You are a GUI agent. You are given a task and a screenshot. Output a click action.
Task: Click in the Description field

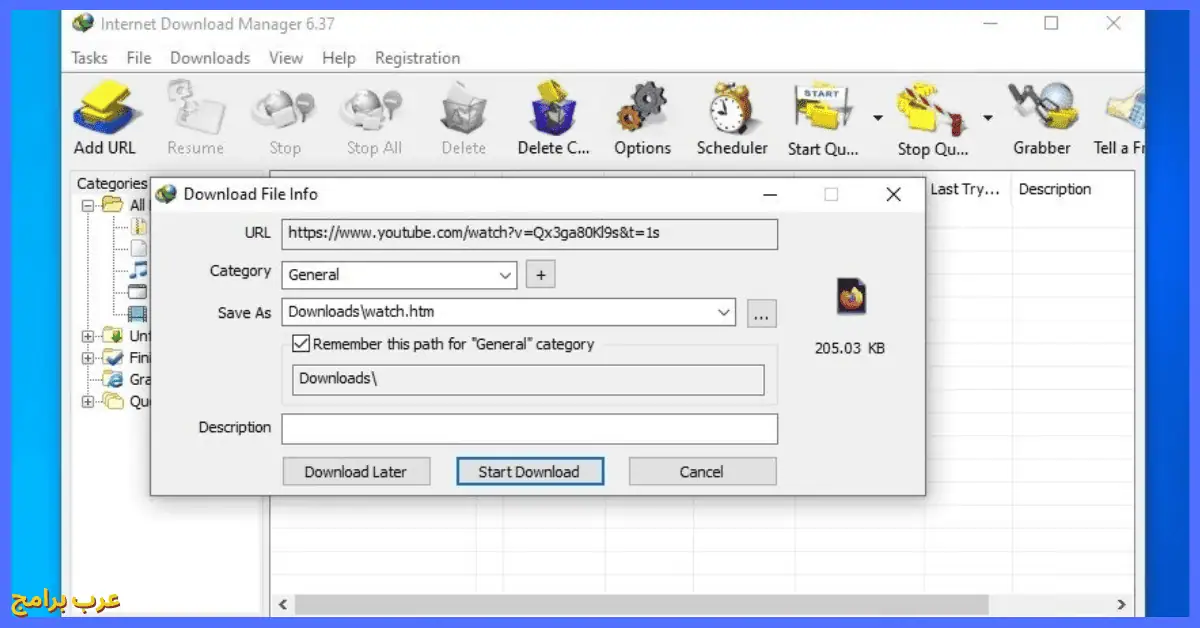click(529, 429)
